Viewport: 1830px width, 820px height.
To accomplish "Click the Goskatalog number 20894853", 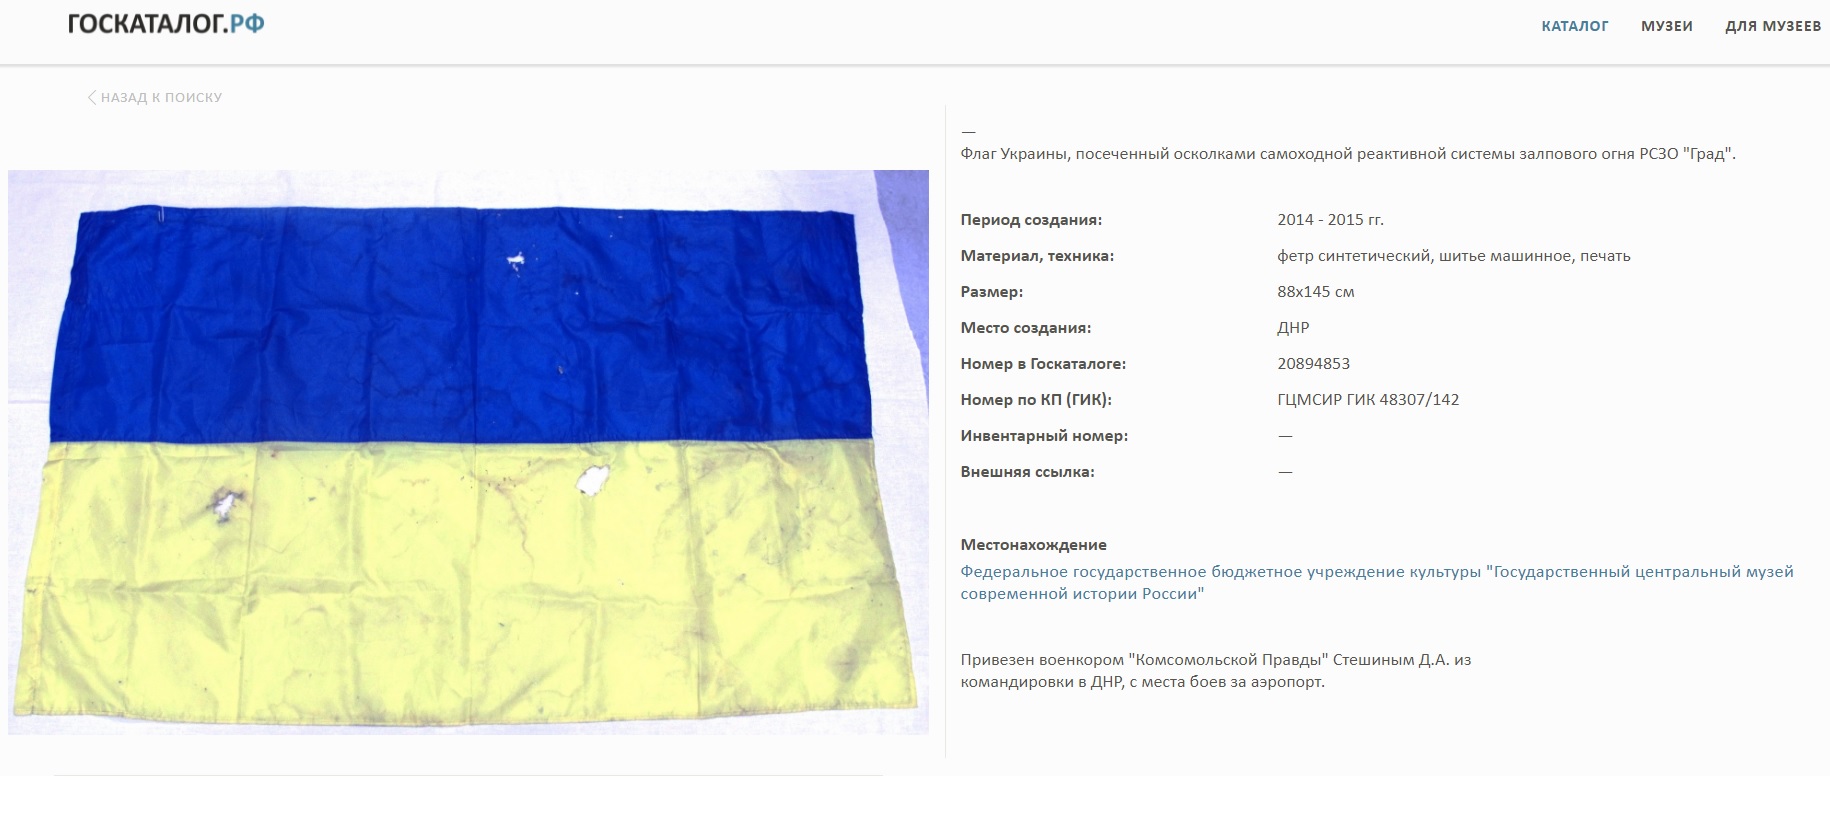I will (1313, 364).
